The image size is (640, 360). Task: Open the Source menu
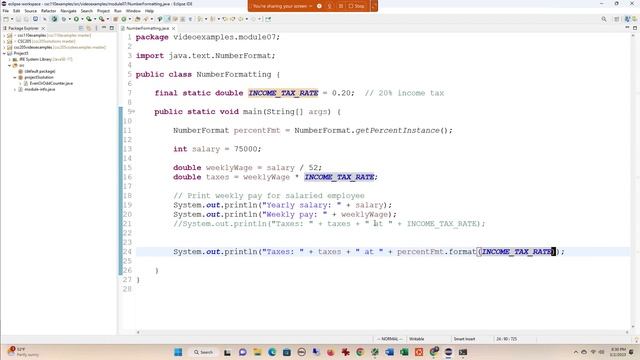click(x=31, y=11)
